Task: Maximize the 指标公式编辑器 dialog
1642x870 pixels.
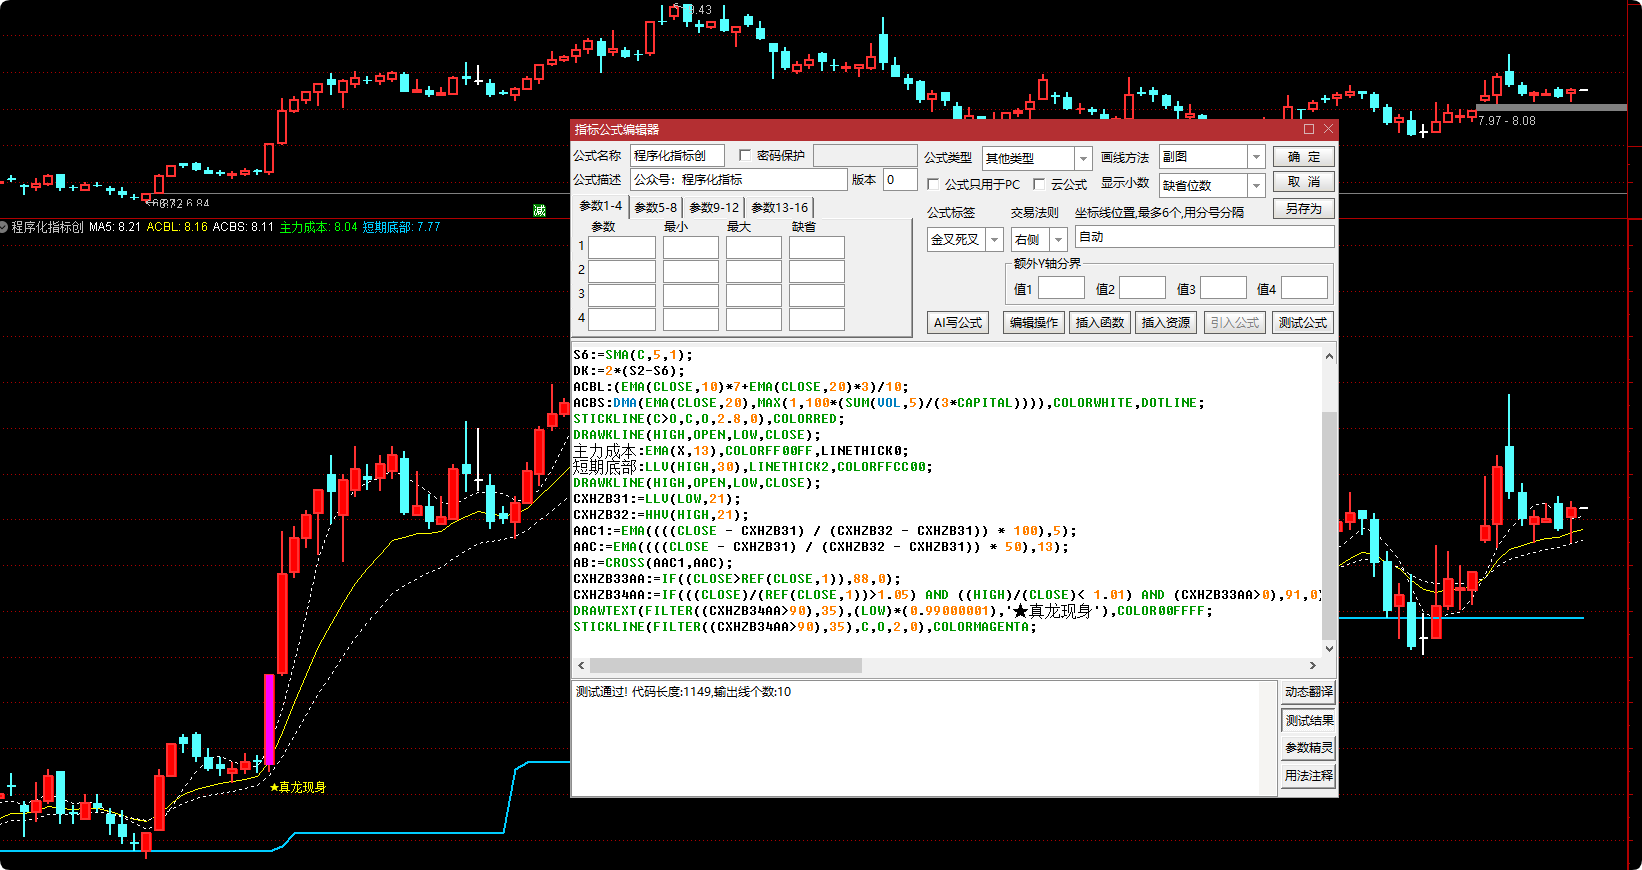Action: [1308, 129]
